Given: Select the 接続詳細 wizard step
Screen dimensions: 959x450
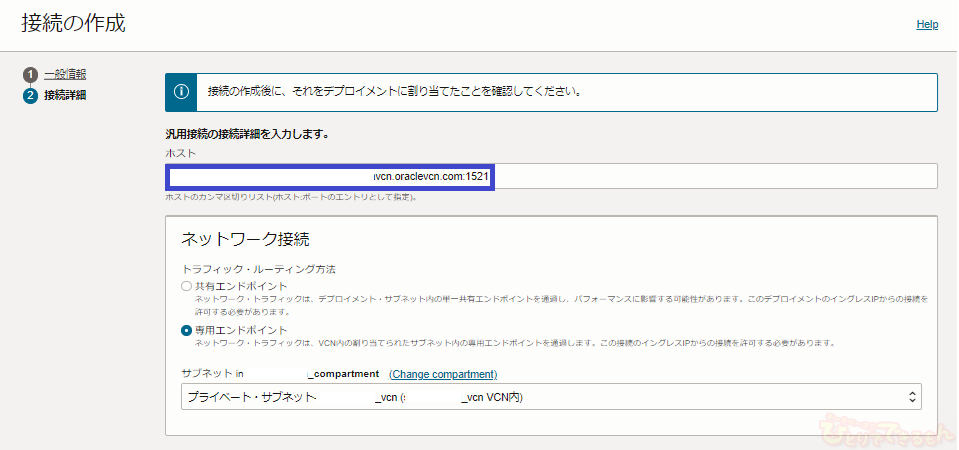Looking at the screenshot, I should (x=65, y=95).
